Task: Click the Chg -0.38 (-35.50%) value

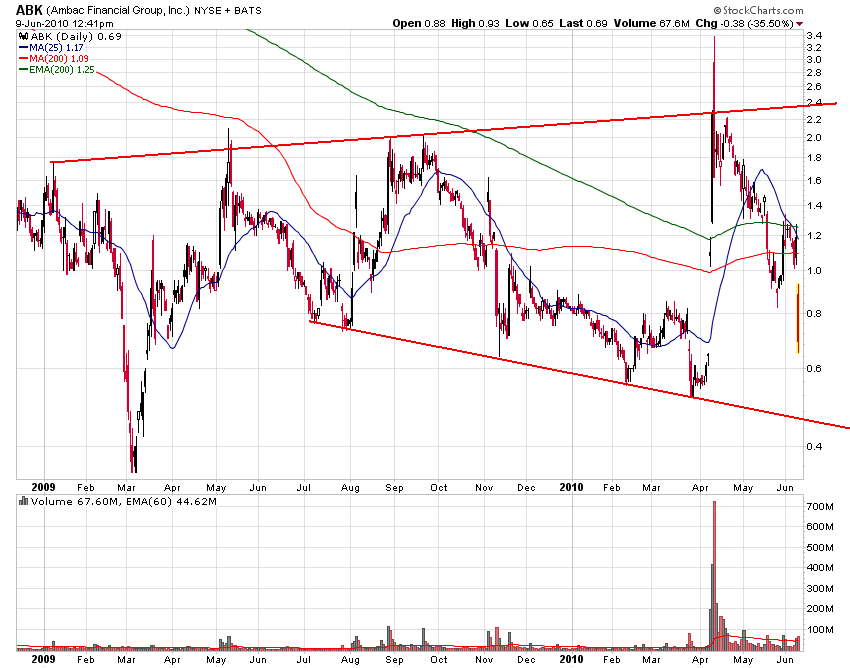Action: tap(744, 23)
